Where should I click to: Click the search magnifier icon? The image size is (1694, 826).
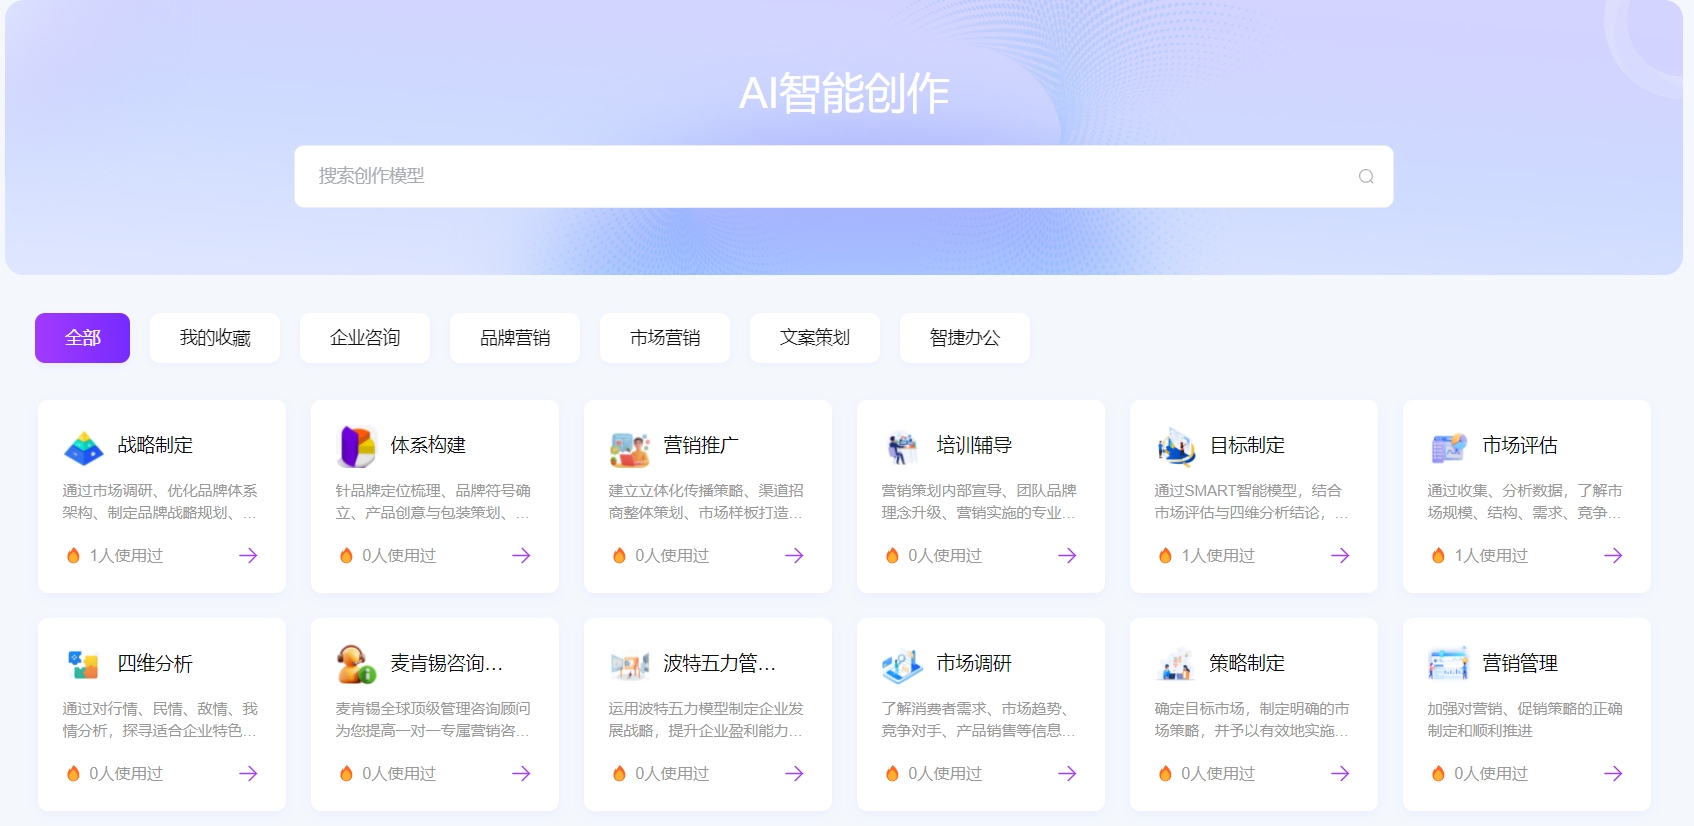tap(1365, 177)
